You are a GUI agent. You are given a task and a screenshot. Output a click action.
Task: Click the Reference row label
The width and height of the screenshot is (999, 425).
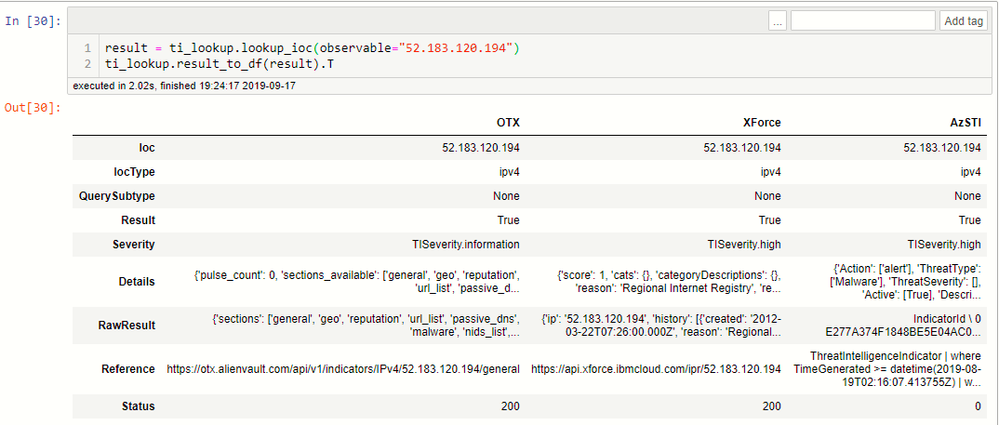(128, 369)
